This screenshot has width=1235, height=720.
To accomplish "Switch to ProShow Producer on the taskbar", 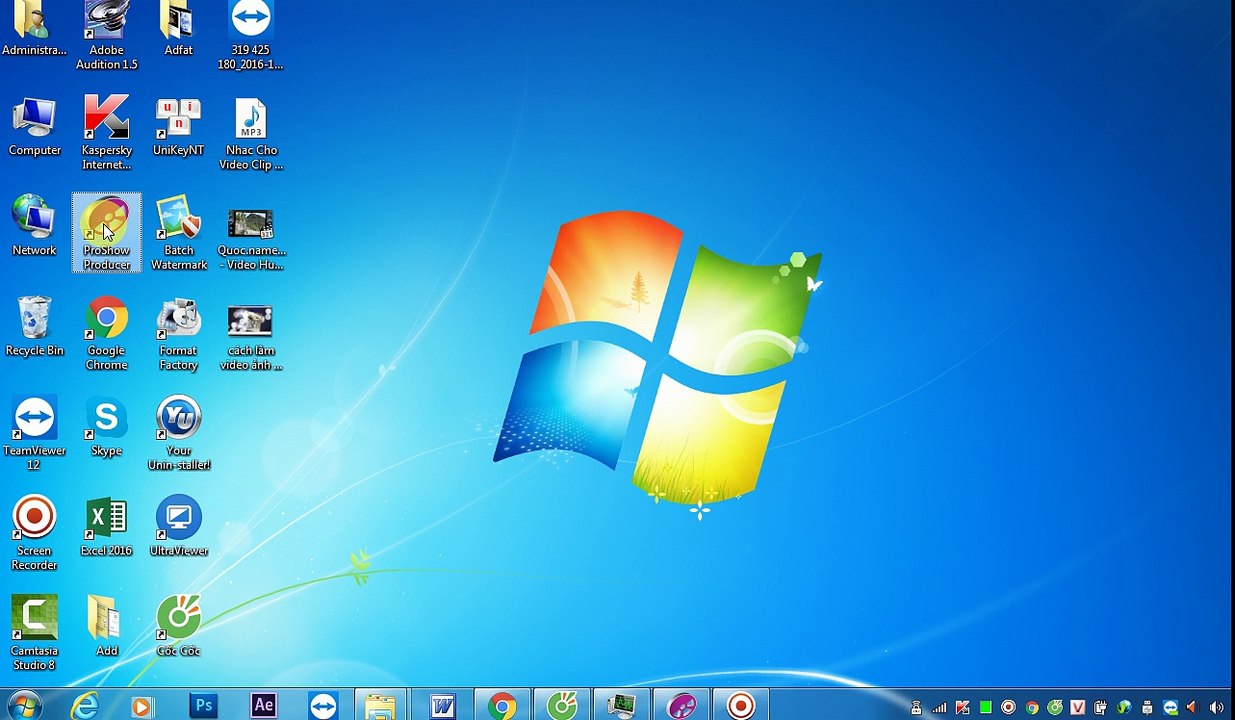I will [681, 706].
